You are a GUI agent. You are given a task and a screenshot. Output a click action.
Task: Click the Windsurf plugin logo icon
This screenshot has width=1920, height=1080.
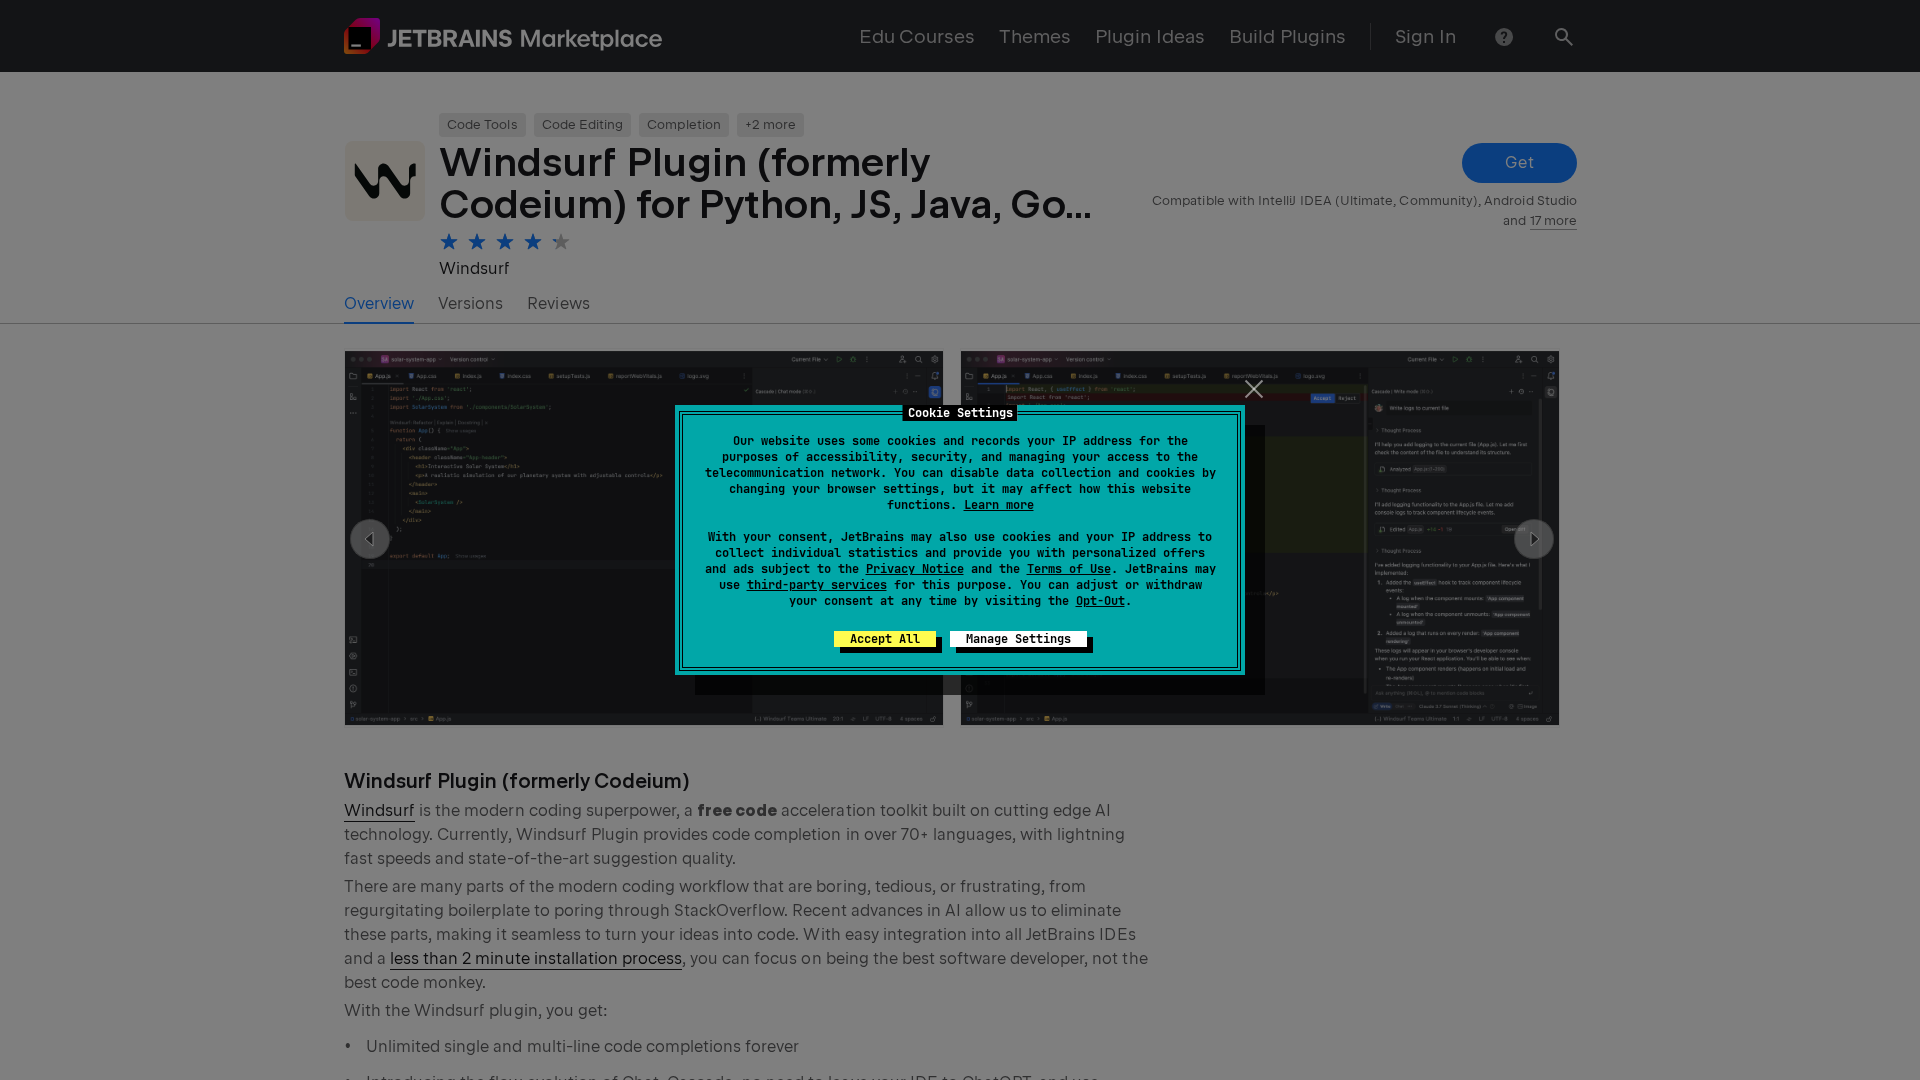point(385,181)
